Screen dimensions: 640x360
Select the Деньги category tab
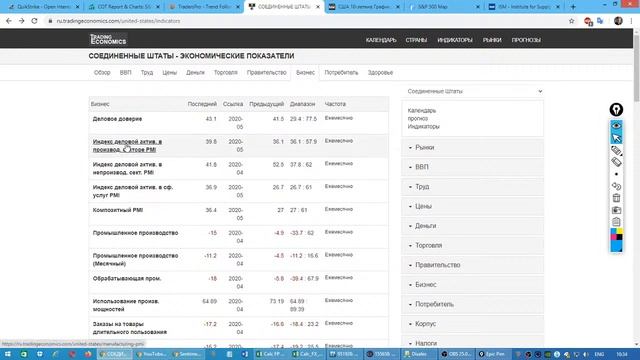click(195, 73)
